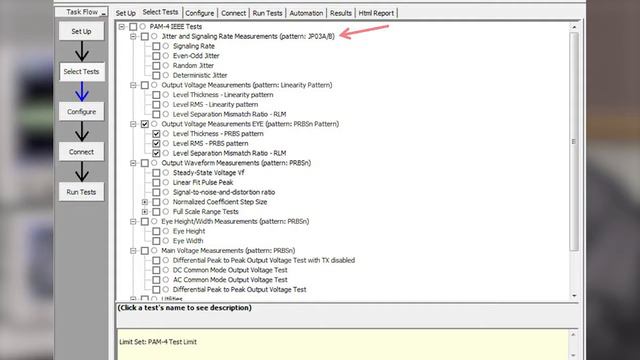The width and height of the screenshot is (640, 360).
Task: Switch to the Configure tab
Action: pos(200,13)
